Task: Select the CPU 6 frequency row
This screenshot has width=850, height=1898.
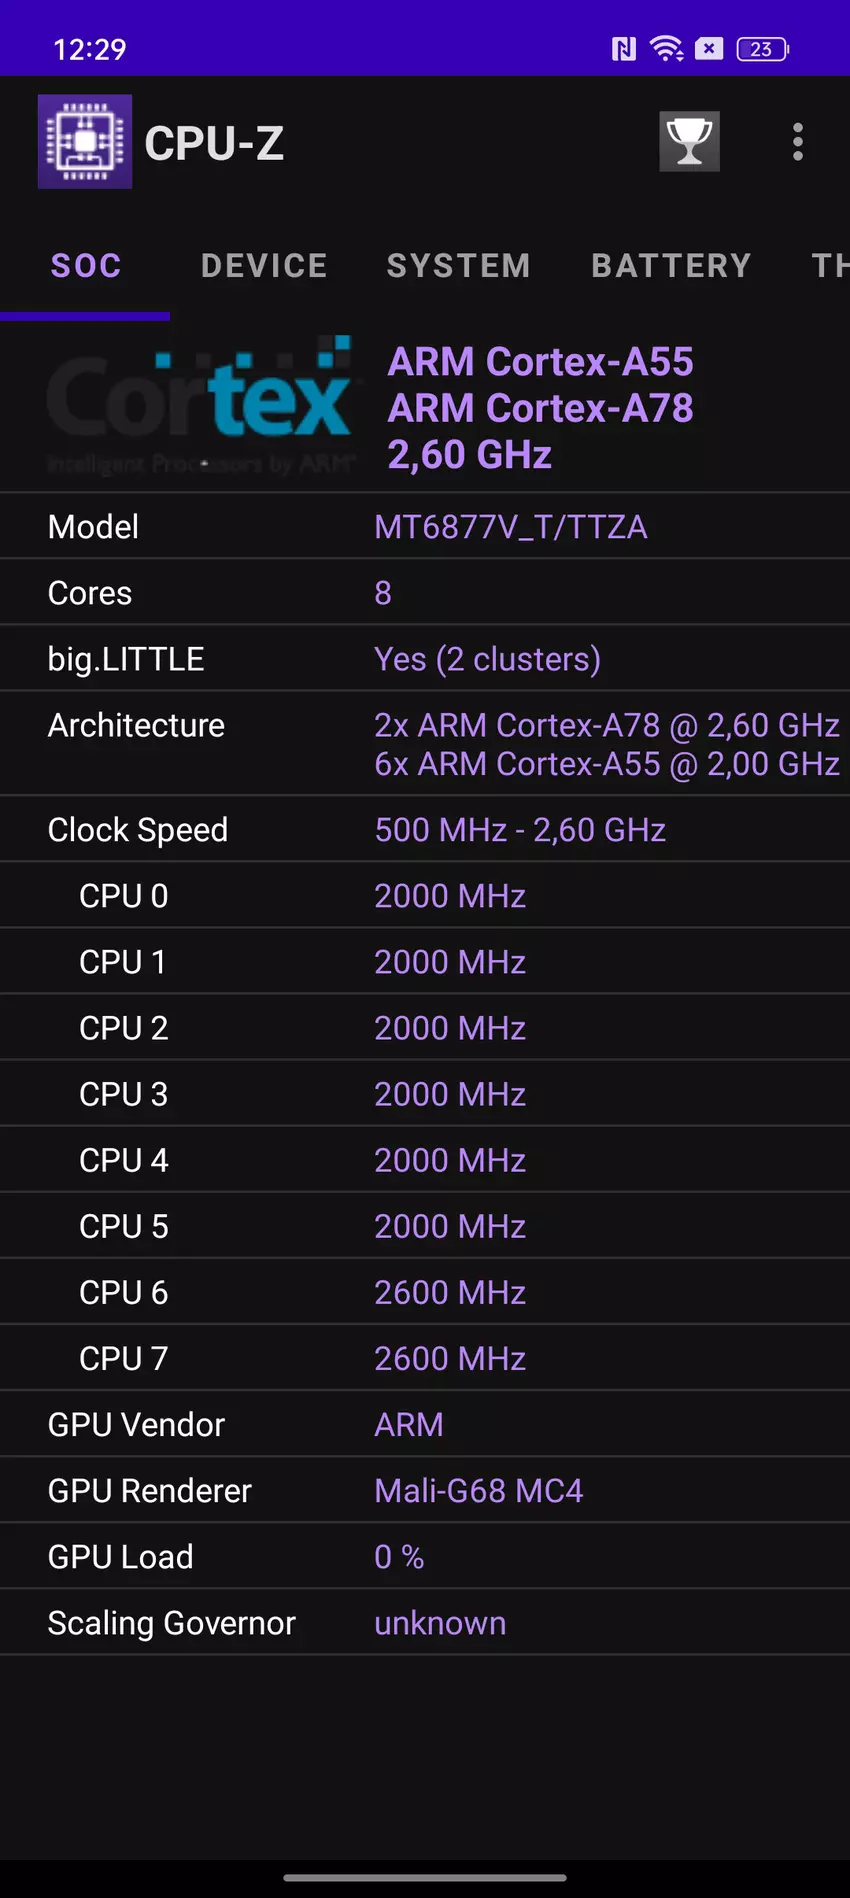Action: coord(425,1292)
